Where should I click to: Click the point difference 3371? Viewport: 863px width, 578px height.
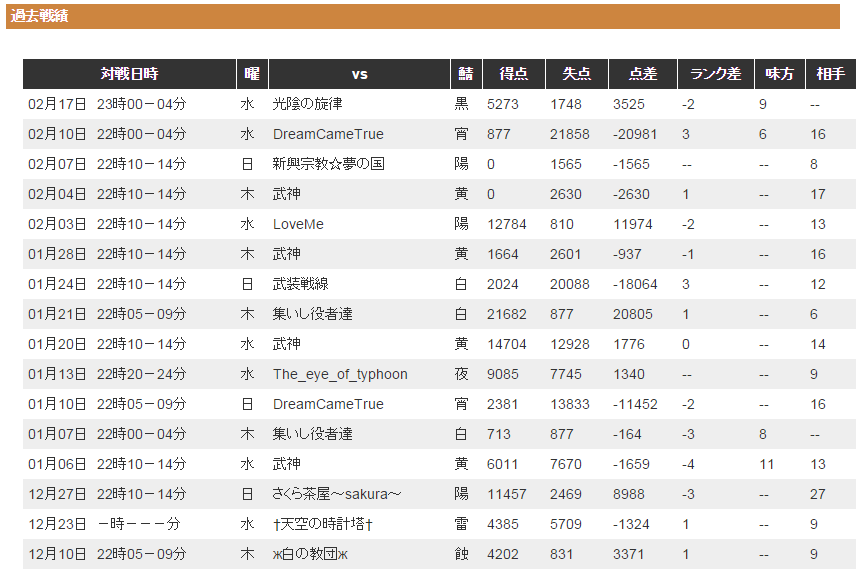coord(629,554)
